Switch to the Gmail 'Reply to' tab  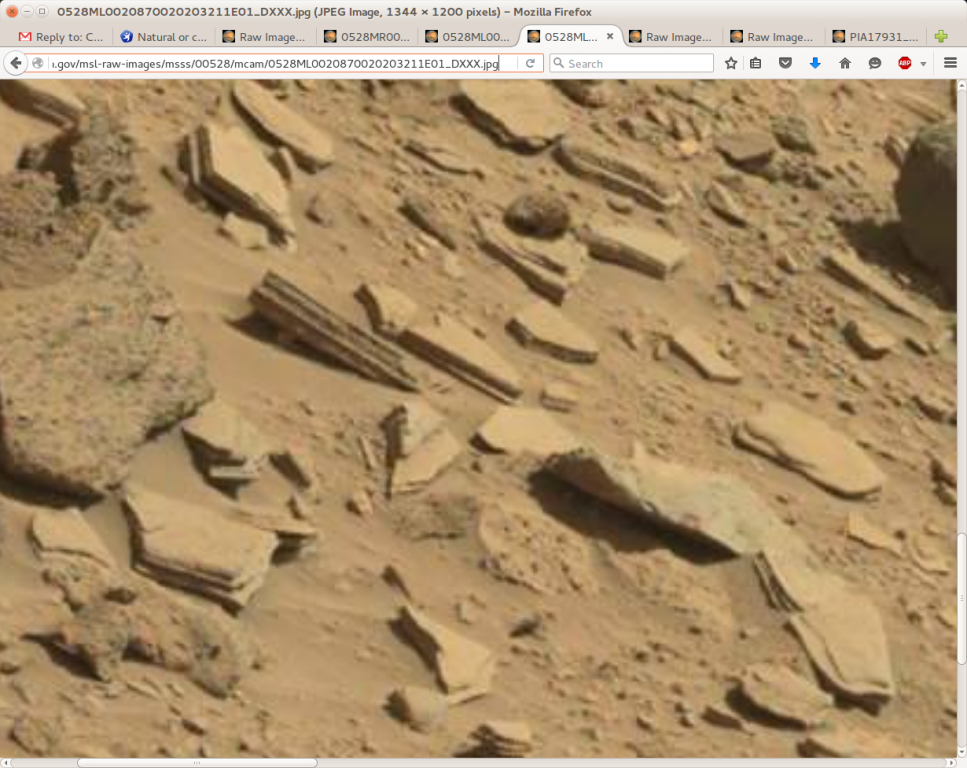[x=60, y=37]
